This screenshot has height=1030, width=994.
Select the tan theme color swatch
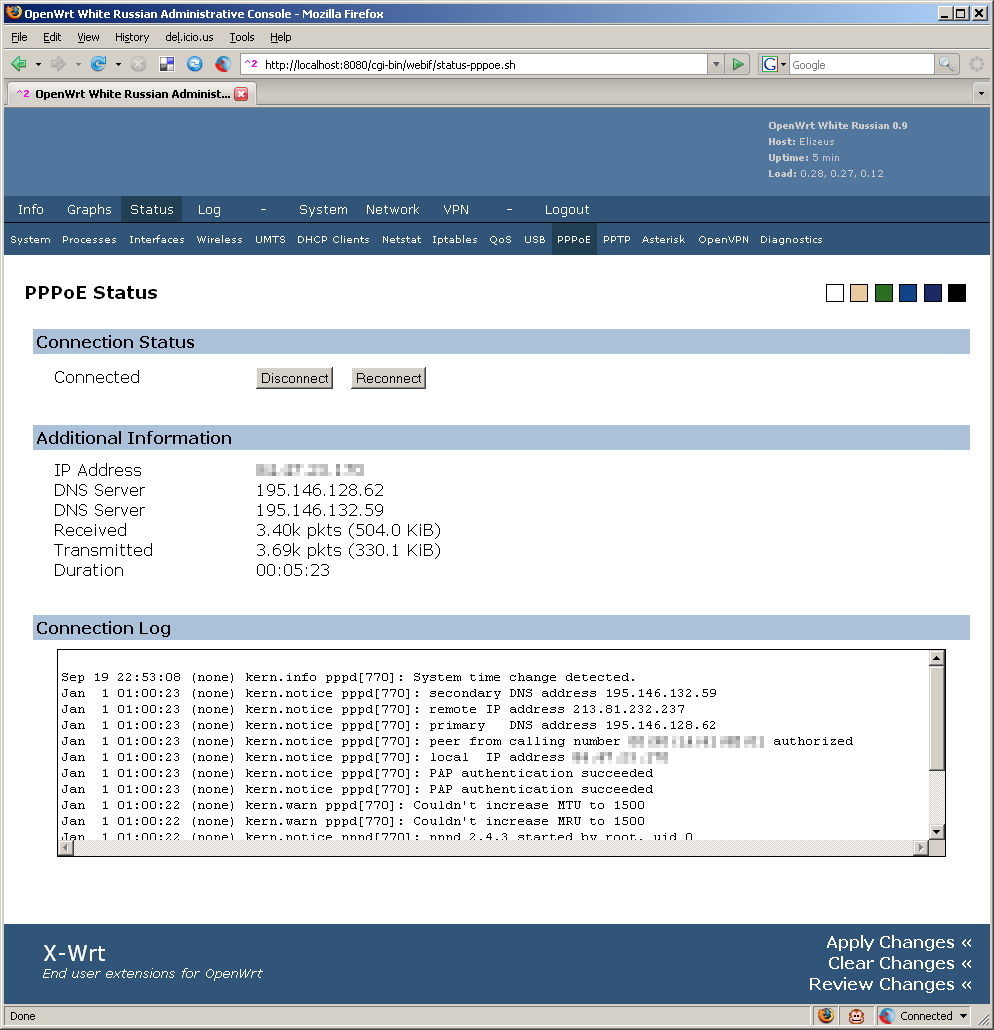[859, 293]
